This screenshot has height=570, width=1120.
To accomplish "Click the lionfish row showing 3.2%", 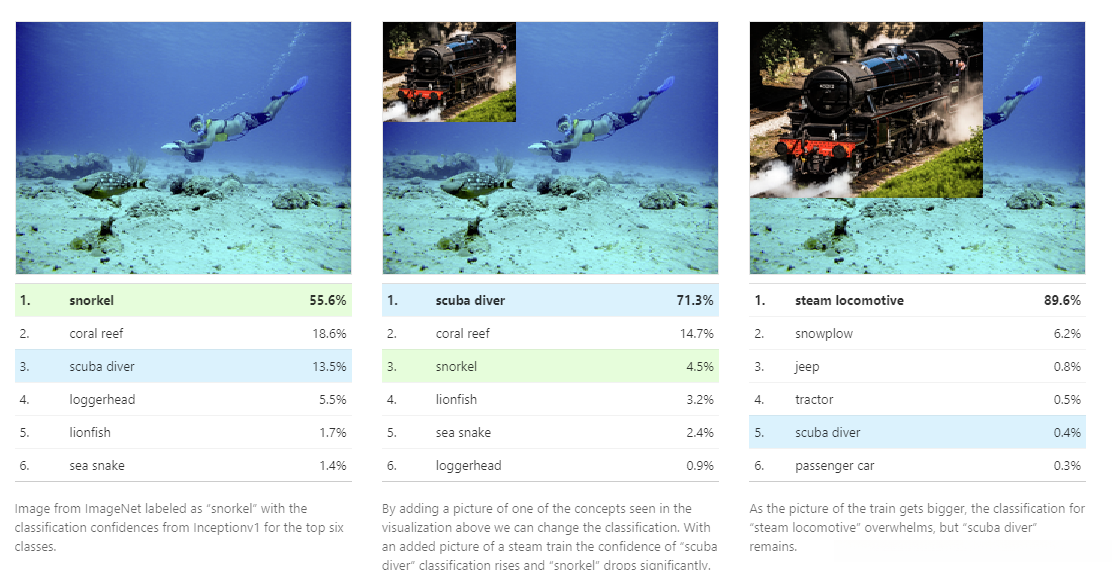I will [x=550, y=399].
